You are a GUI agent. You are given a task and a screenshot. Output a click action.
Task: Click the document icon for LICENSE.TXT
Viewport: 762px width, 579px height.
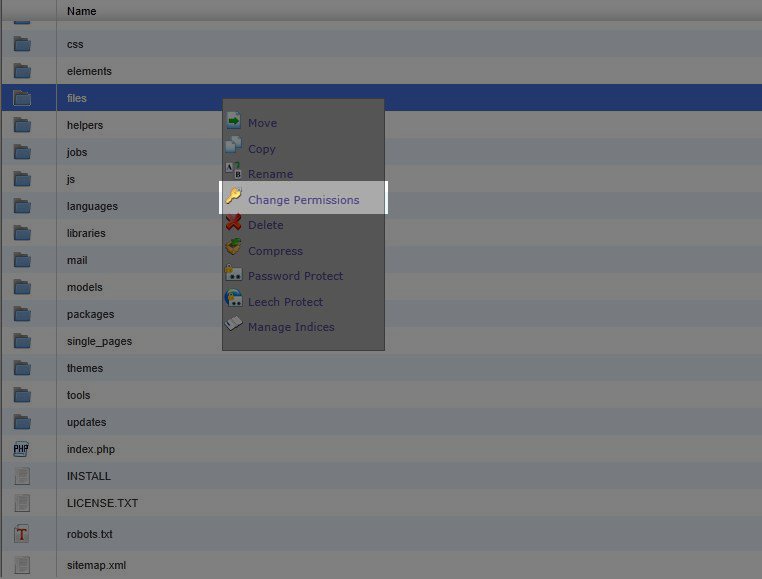point(22,503)
